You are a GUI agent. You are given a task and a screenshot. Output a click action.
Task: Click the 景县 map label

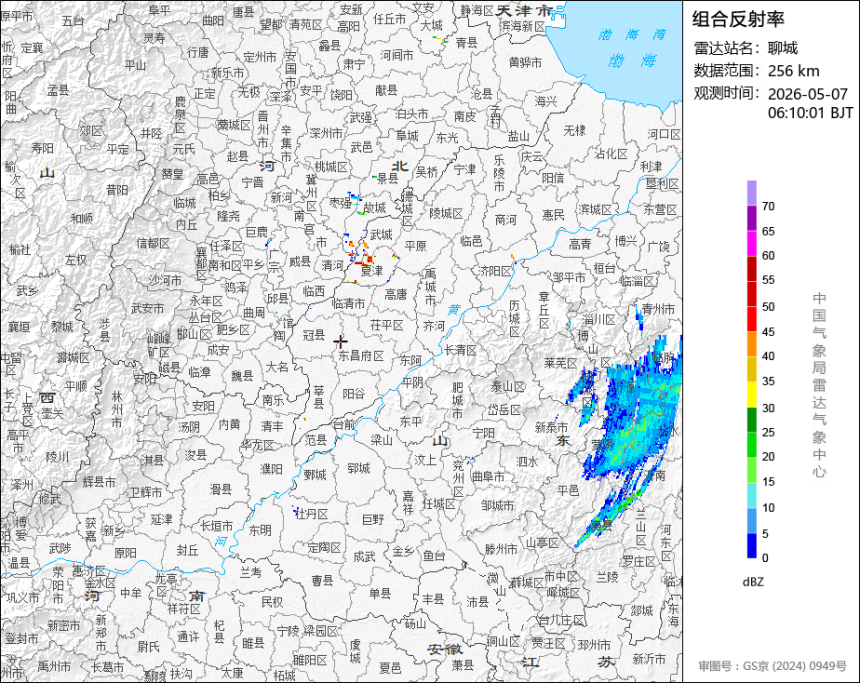387,178
